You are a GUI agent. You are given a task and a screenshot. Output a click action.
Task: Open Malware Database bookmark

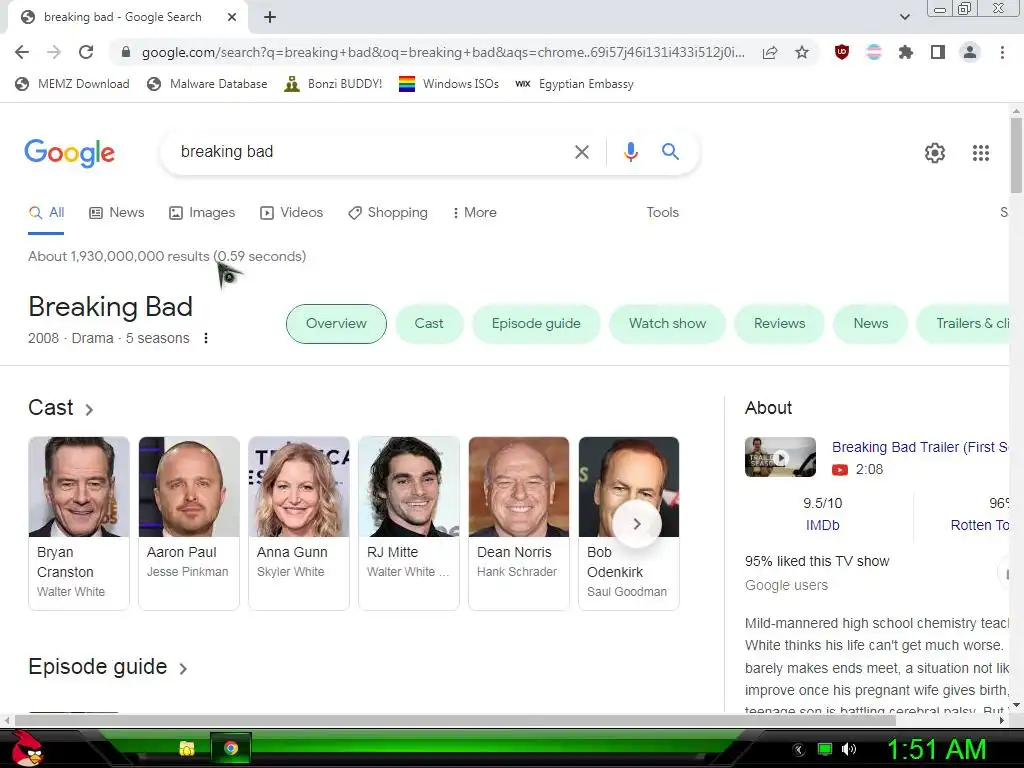[207, 84]
